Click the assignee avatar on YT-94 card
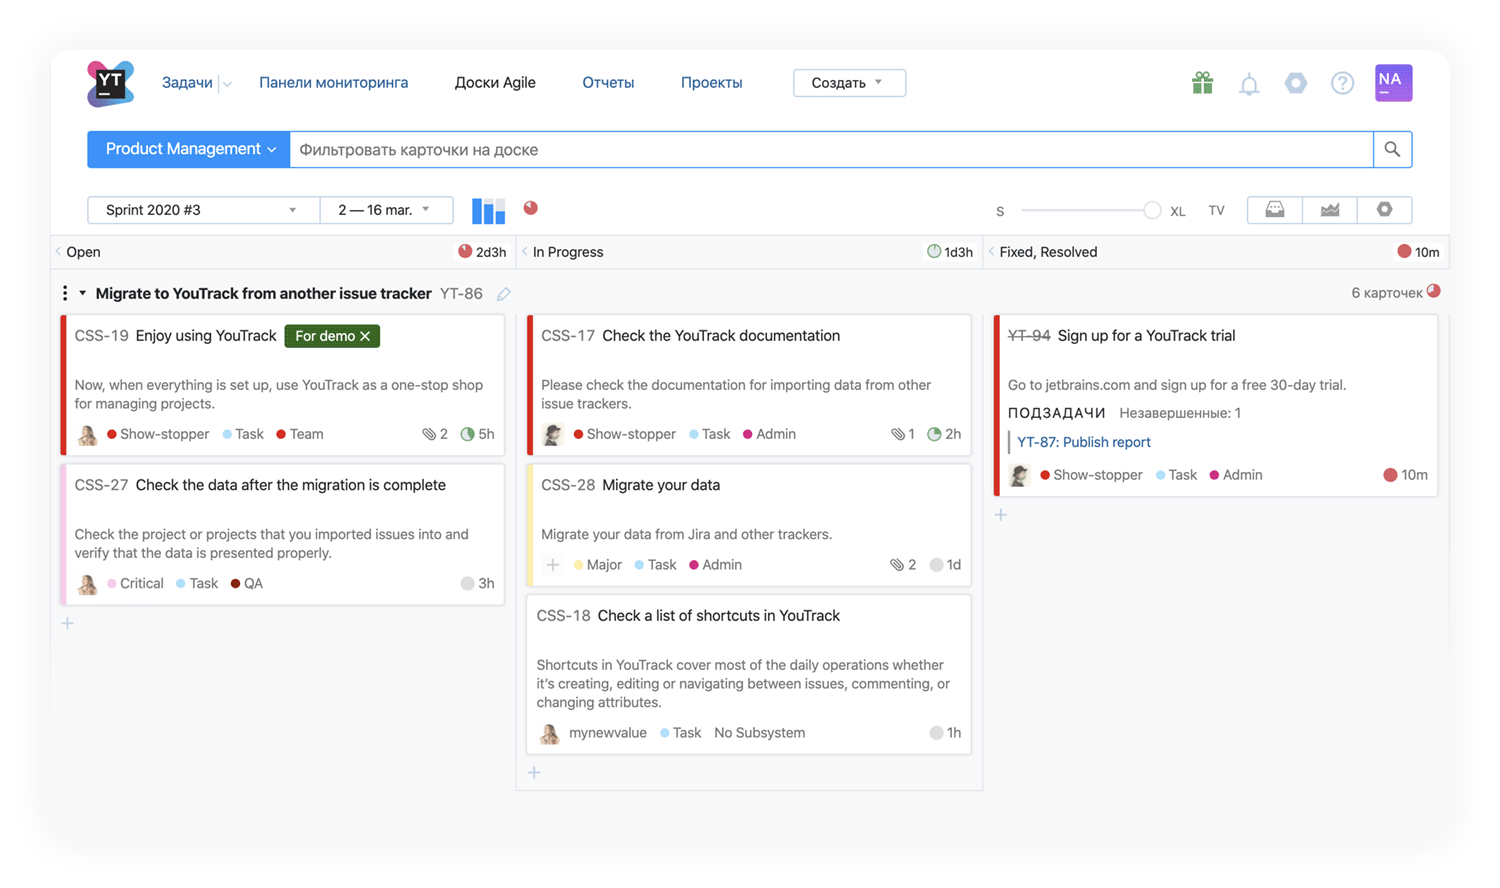 click(x=1019, y=476)
